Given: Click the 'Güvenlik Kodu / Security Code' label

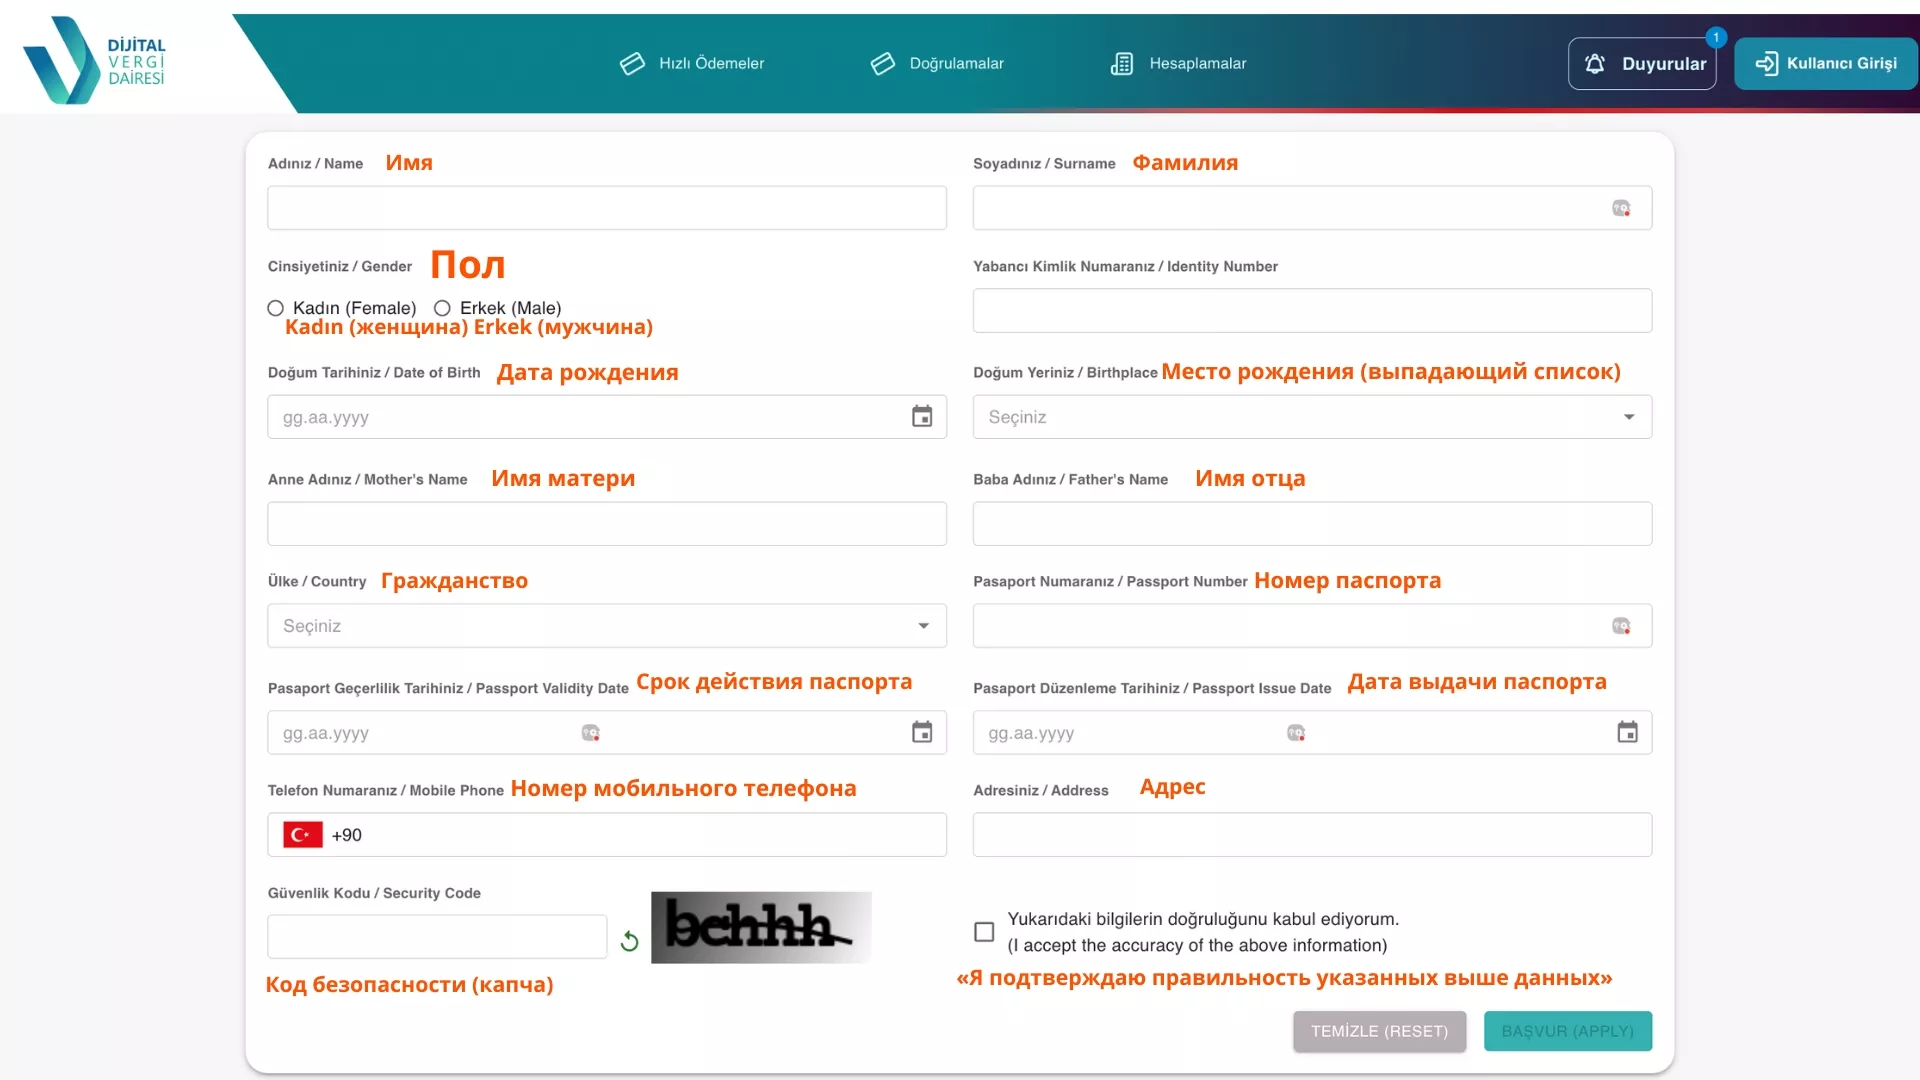Looking at the screenshot, I should 374,894.
